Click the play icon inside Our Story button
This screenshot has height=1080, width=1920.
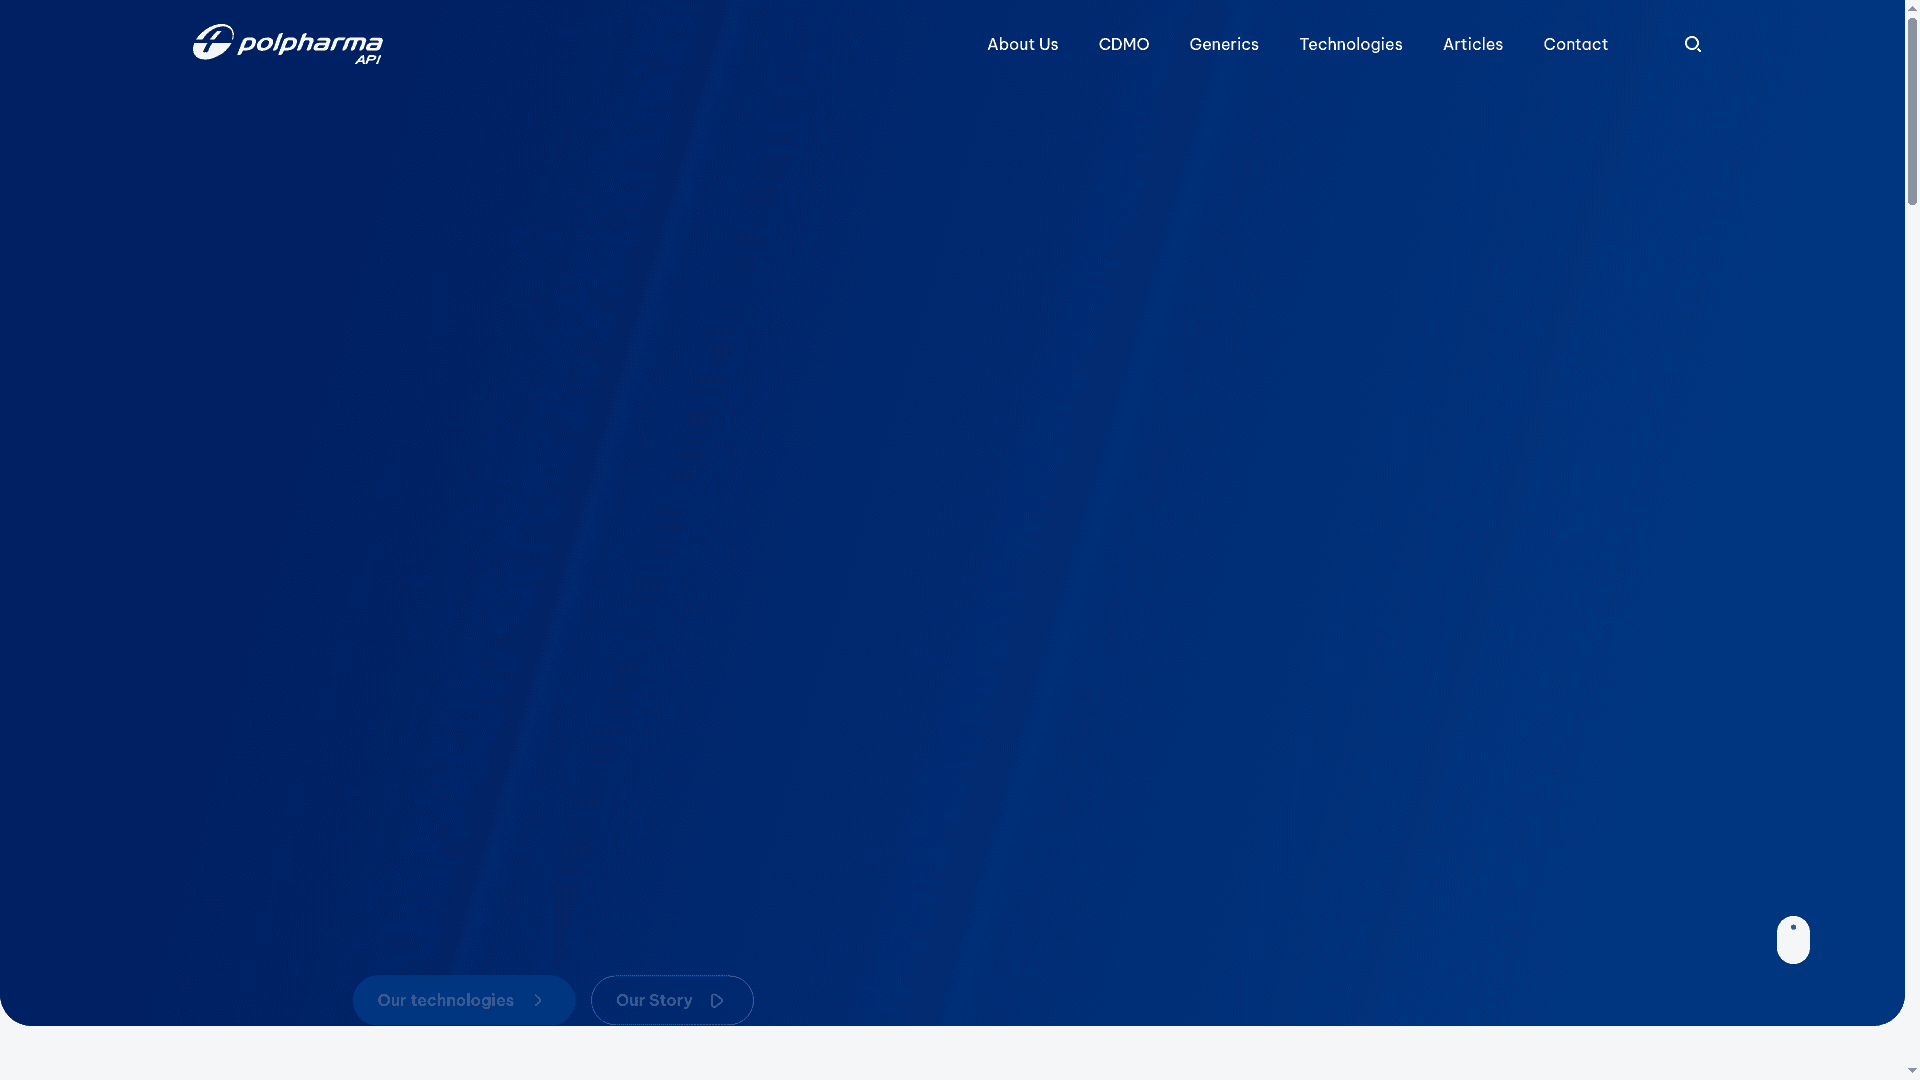click(717, 1000)
